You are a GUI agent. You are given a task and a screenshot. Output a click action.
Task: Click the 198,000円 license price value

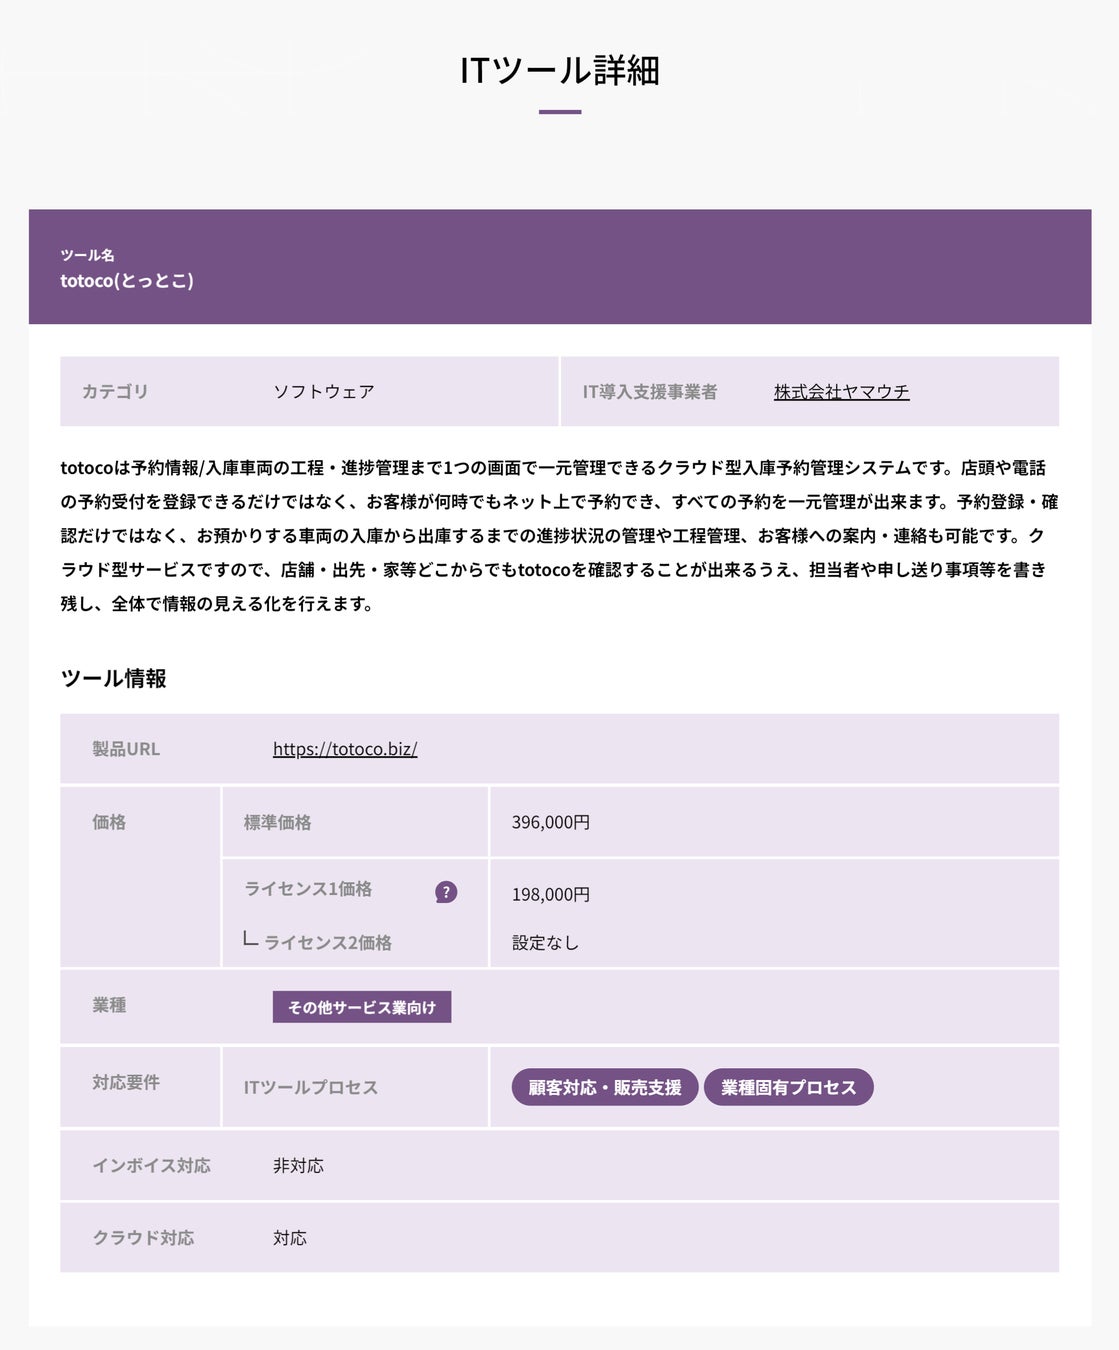551,894
